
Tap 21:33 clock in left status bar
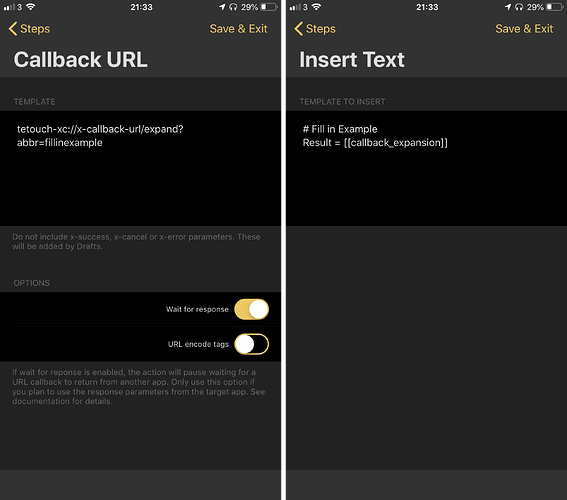[x=141, y=7]
